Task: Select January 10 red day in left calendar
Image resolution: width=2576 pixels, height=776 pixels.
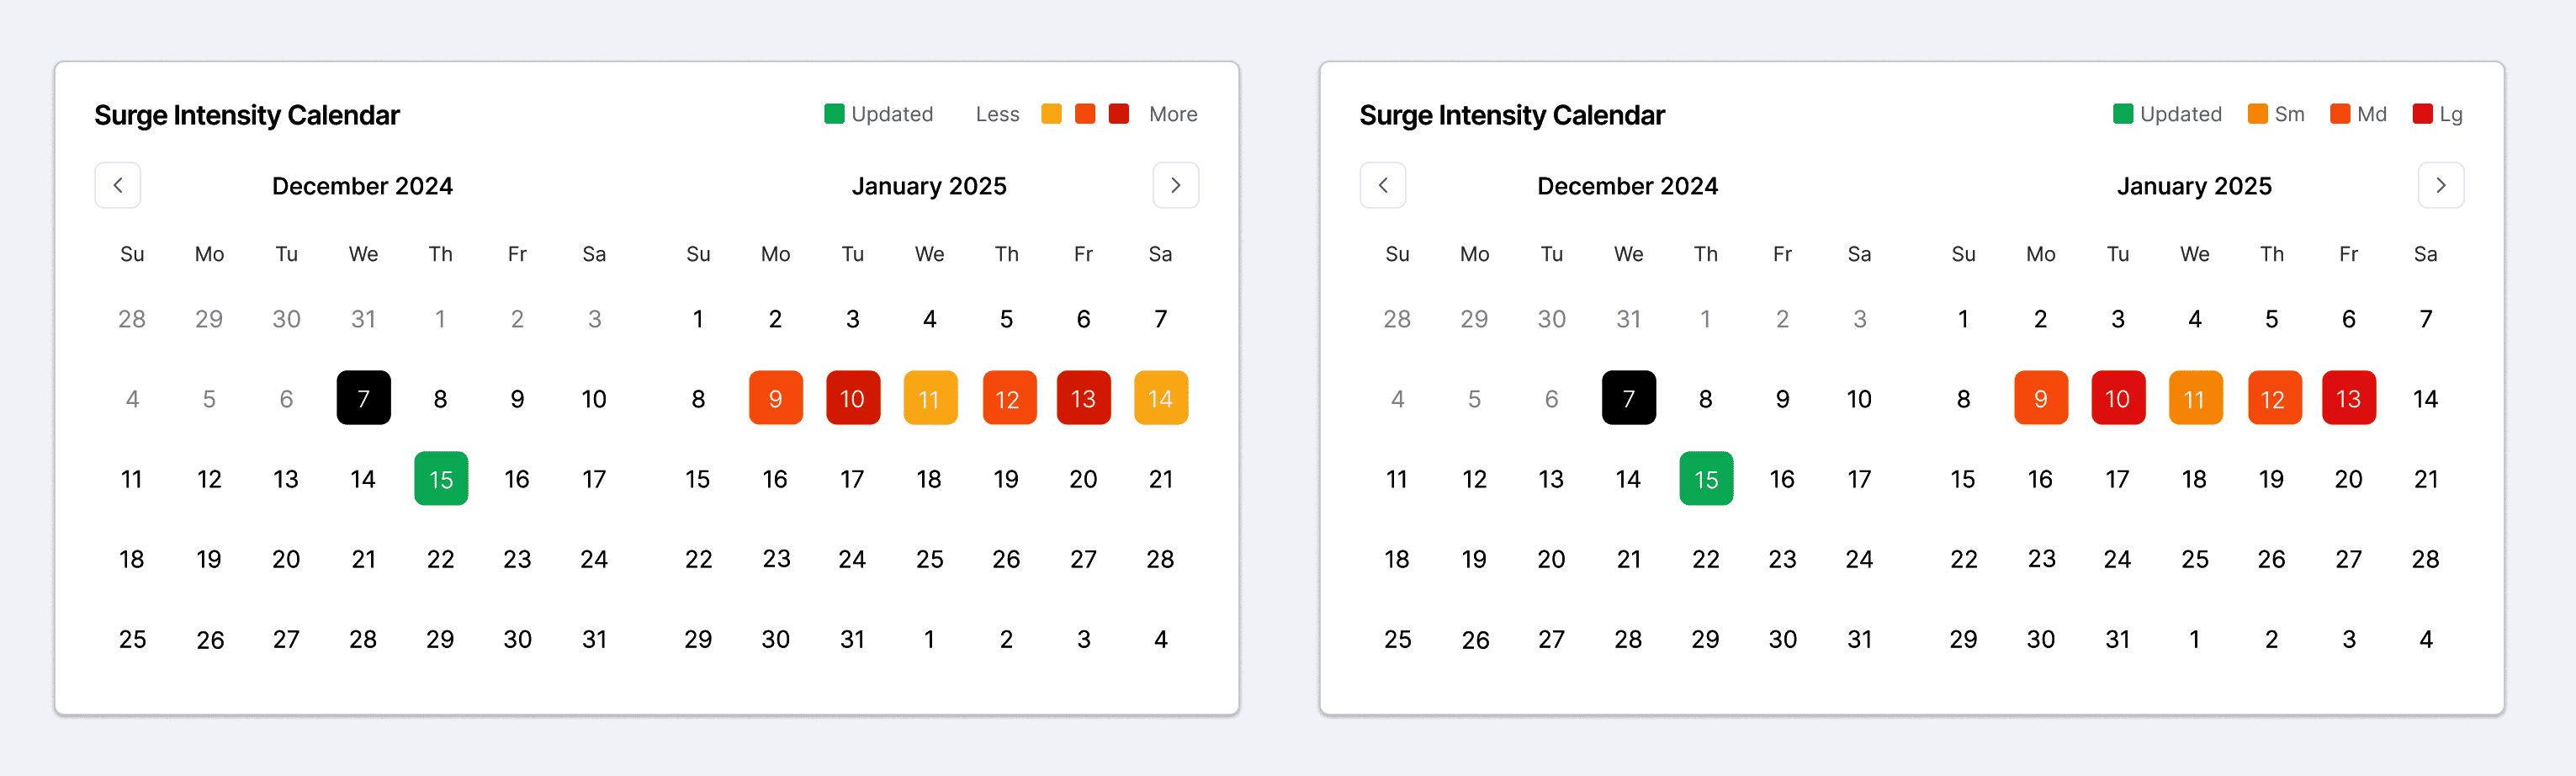Action: [852, 398]
